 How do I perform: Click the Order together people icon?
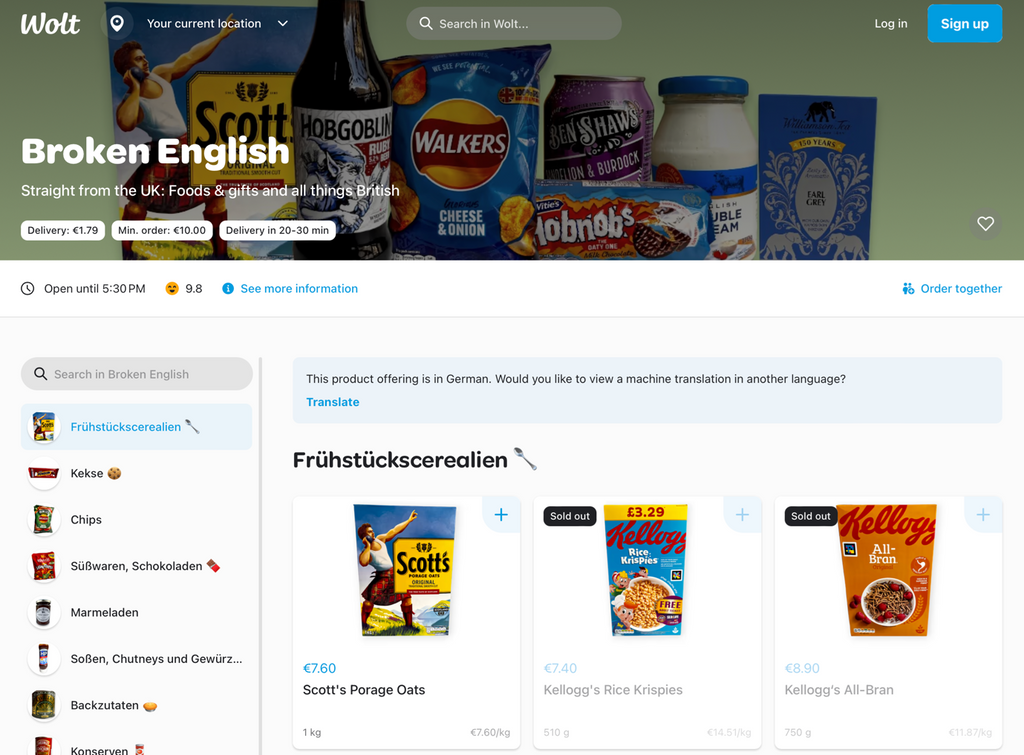(908, 289)
